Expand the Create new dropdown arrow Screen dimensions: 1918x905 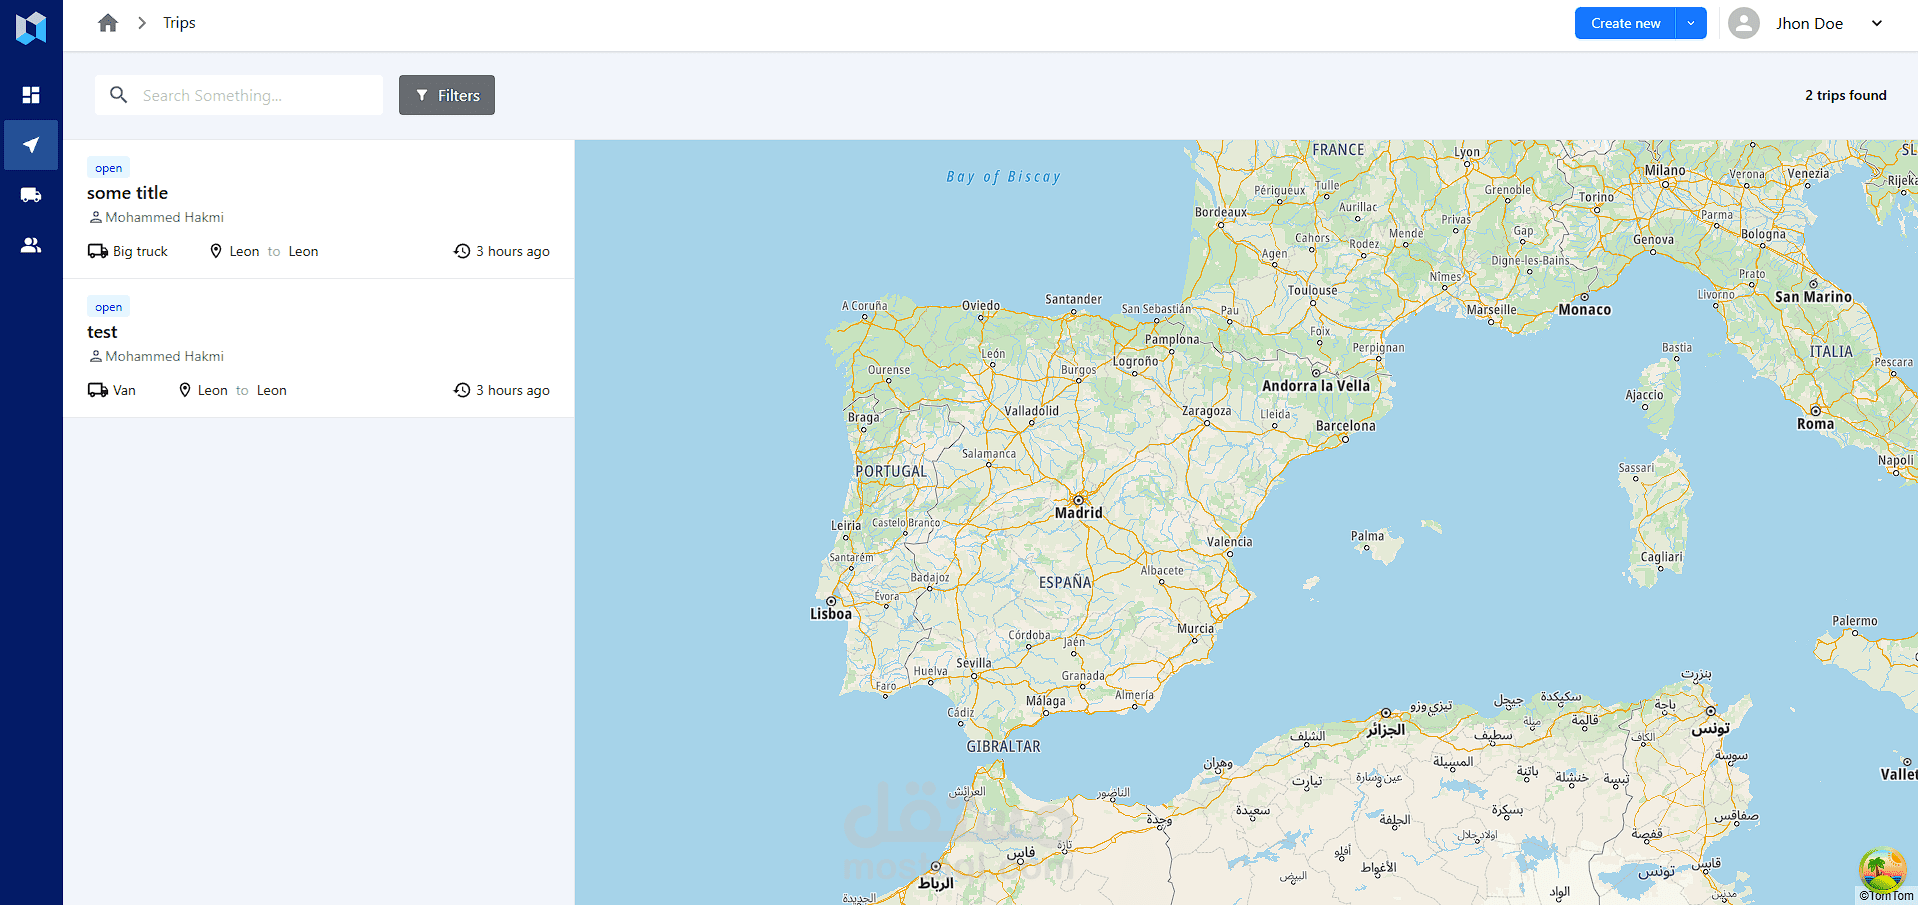tap(1691, 23)
